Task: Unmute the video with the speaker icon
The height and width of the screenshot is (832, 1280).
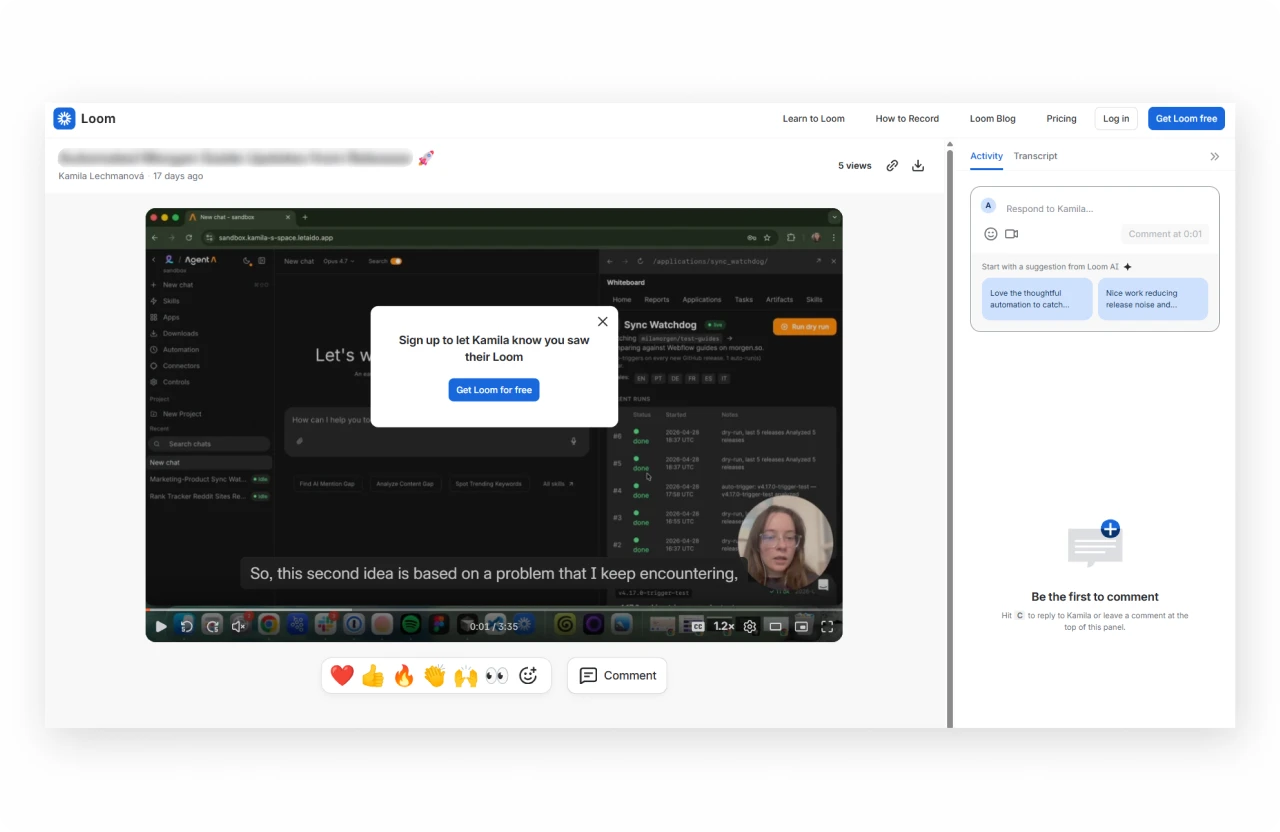Action: click(x=239, y=626)
